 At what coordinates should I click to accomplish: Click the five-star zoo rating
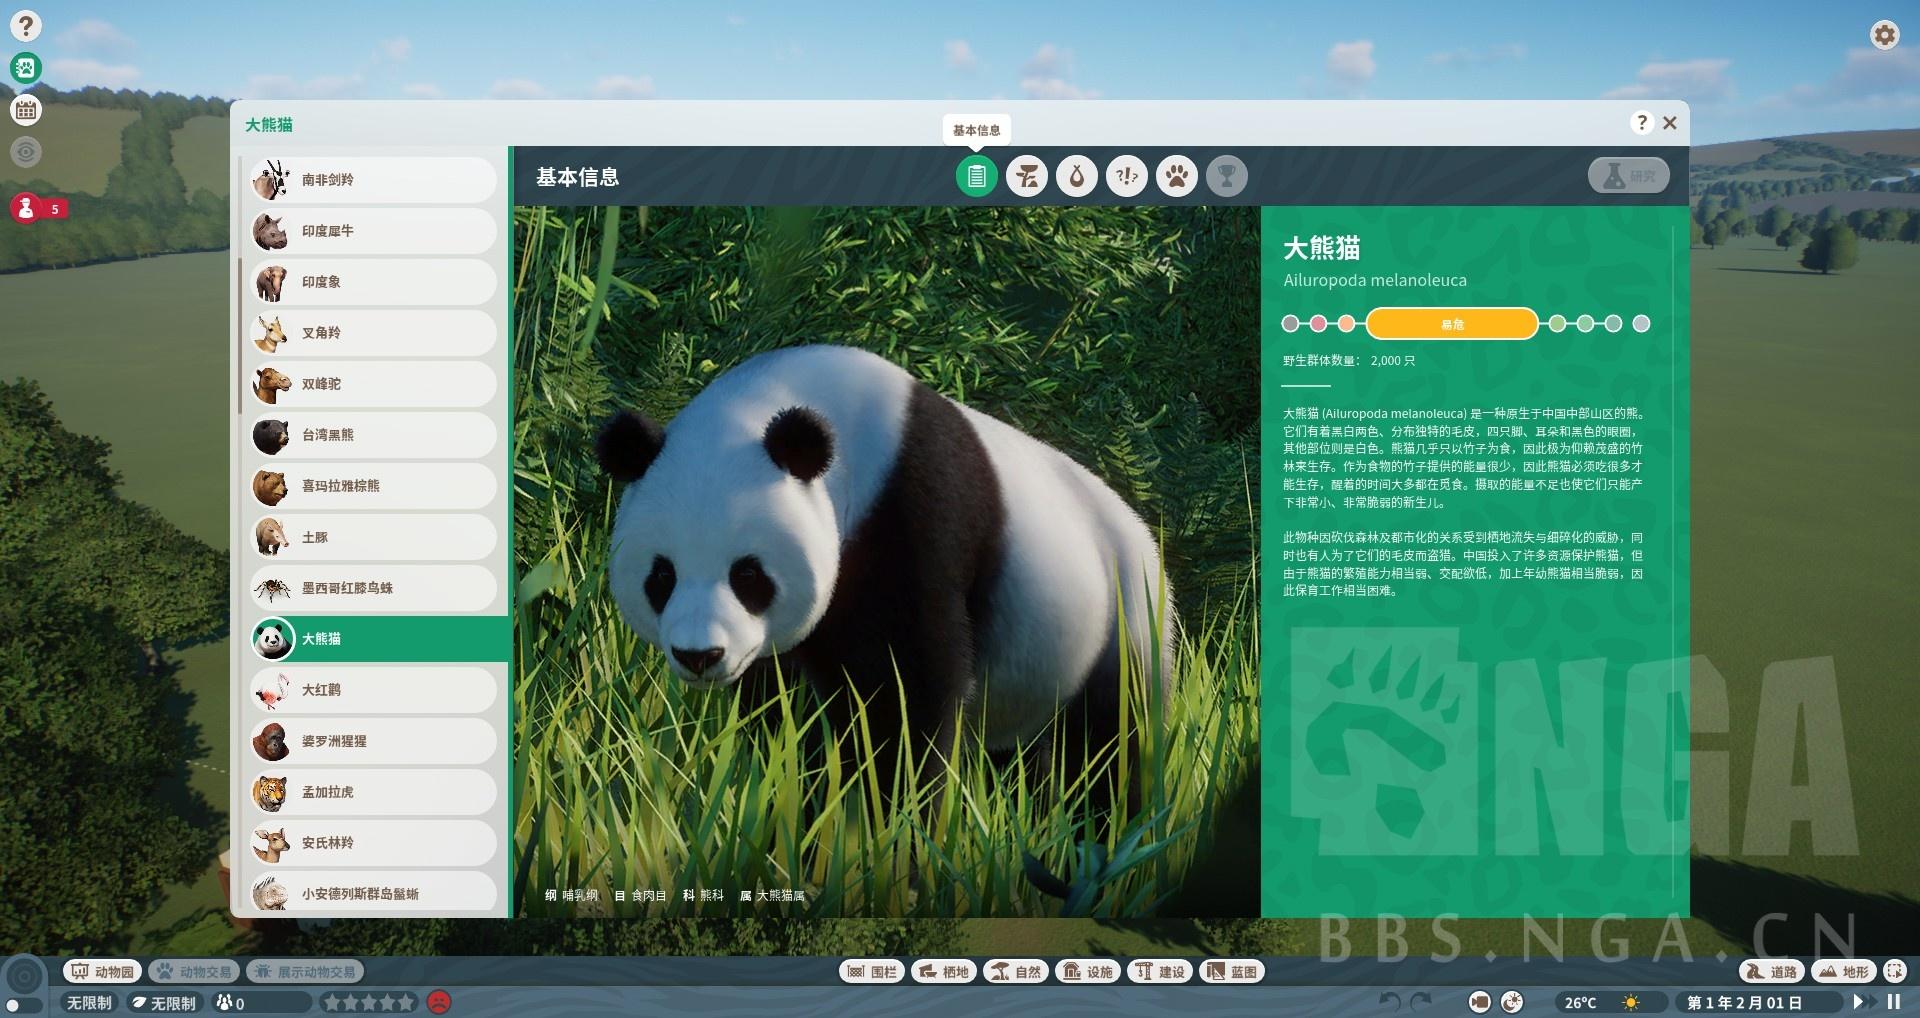coord(367,1002)
